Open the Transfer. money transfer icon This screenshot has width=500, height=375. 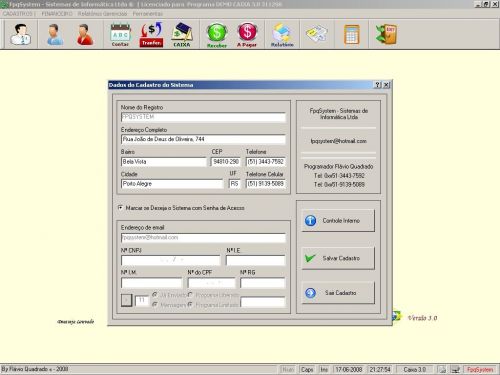[x=151, y=34]
